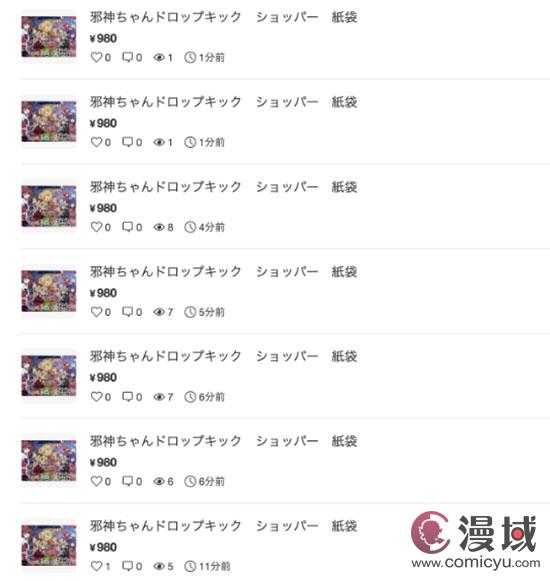Screen dimensions: 550x581
Task: Click the eye views icon on the 11分前 listing
Action: click(x=159, y=566)
